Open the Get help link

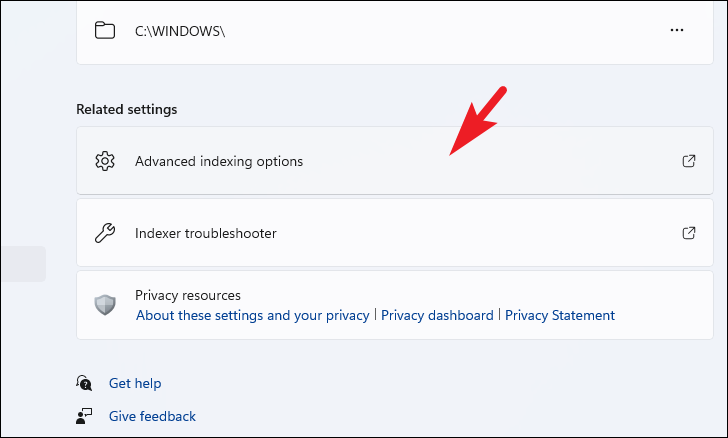135,383
